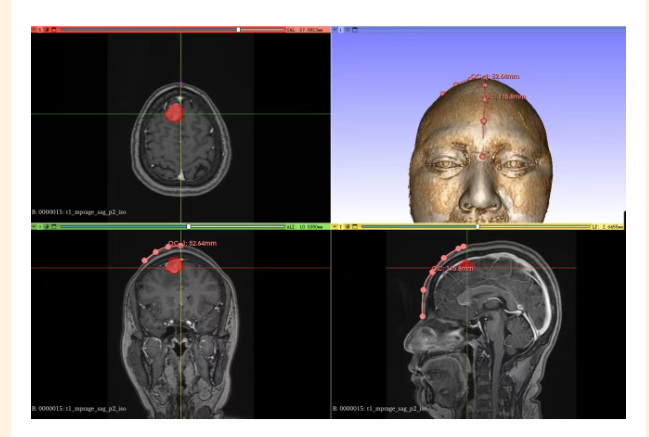Select the yellow slice offset value 2.6455mm

tap(608, 227)
